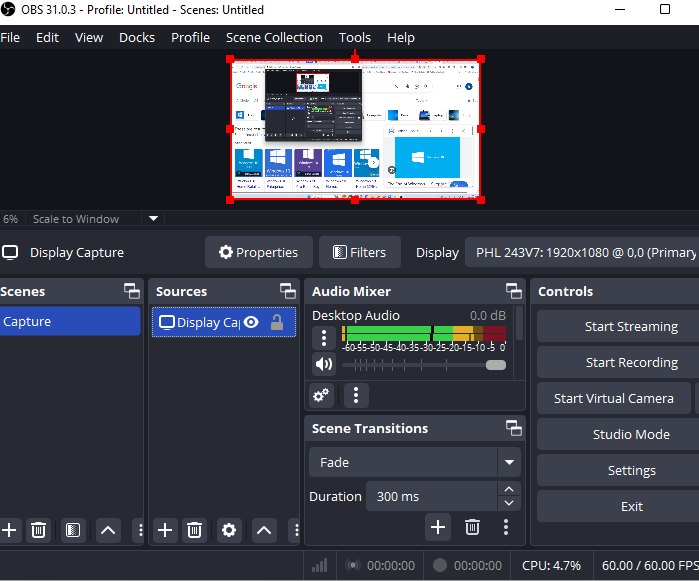The image size is (699, 581).
Task: Click the Properties button
Action: point(259,252)
